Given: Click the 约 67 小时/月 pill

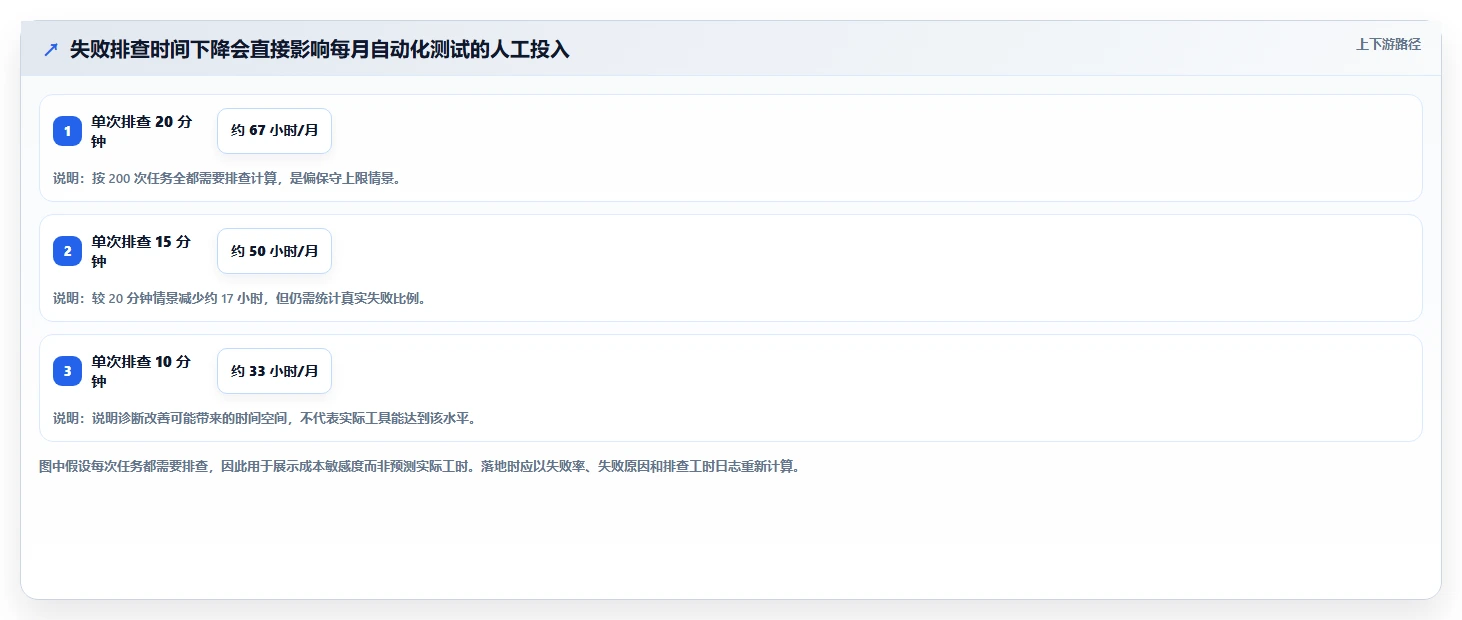Looking at the screenshot, I should pyautogui.click(x=274, y=131).
